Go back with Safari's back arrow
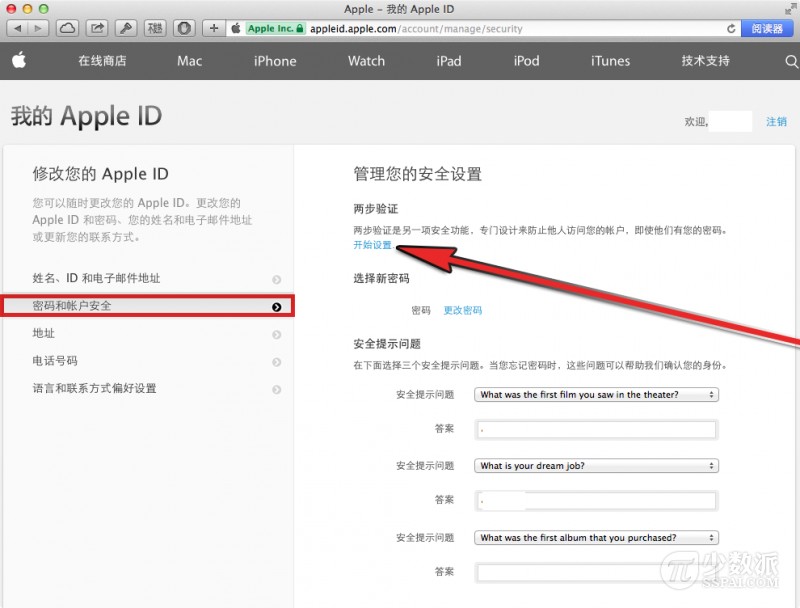 click(x=17, y=29)
